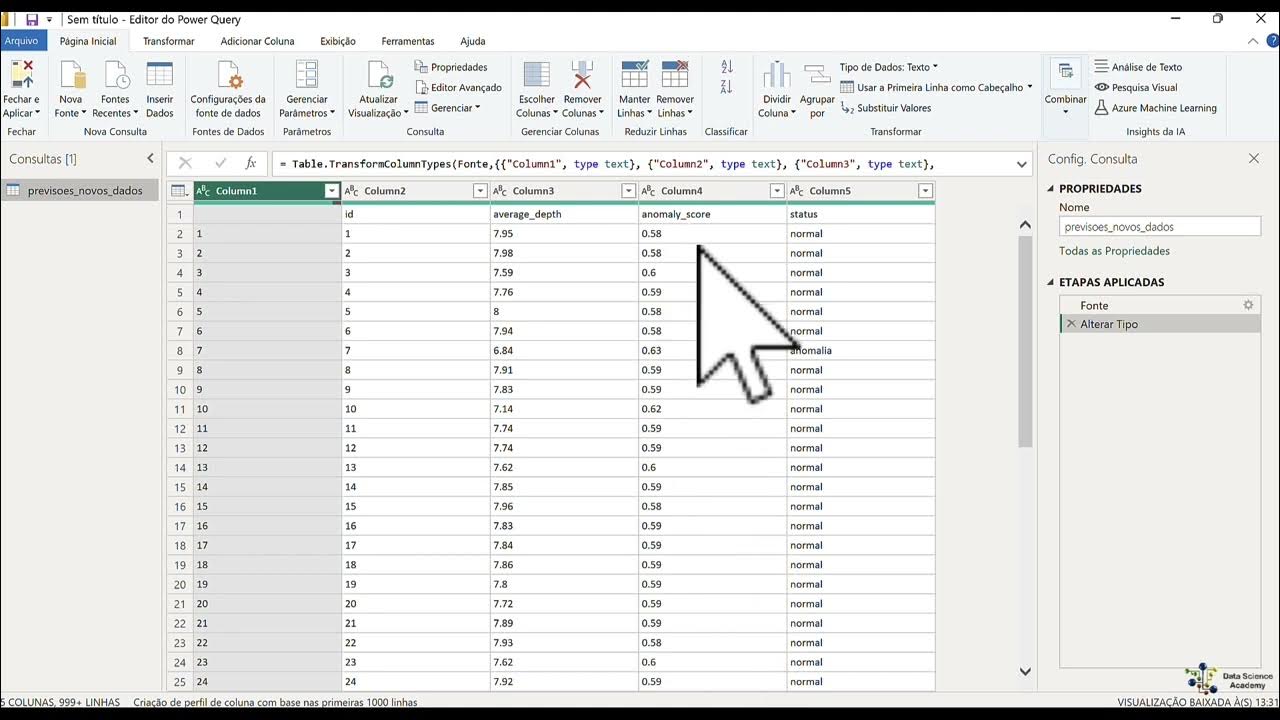Open Column3 filter dropdown
Image resolution: width=1280 pixels, height=720 pixels.
click(x=629, y=191)
